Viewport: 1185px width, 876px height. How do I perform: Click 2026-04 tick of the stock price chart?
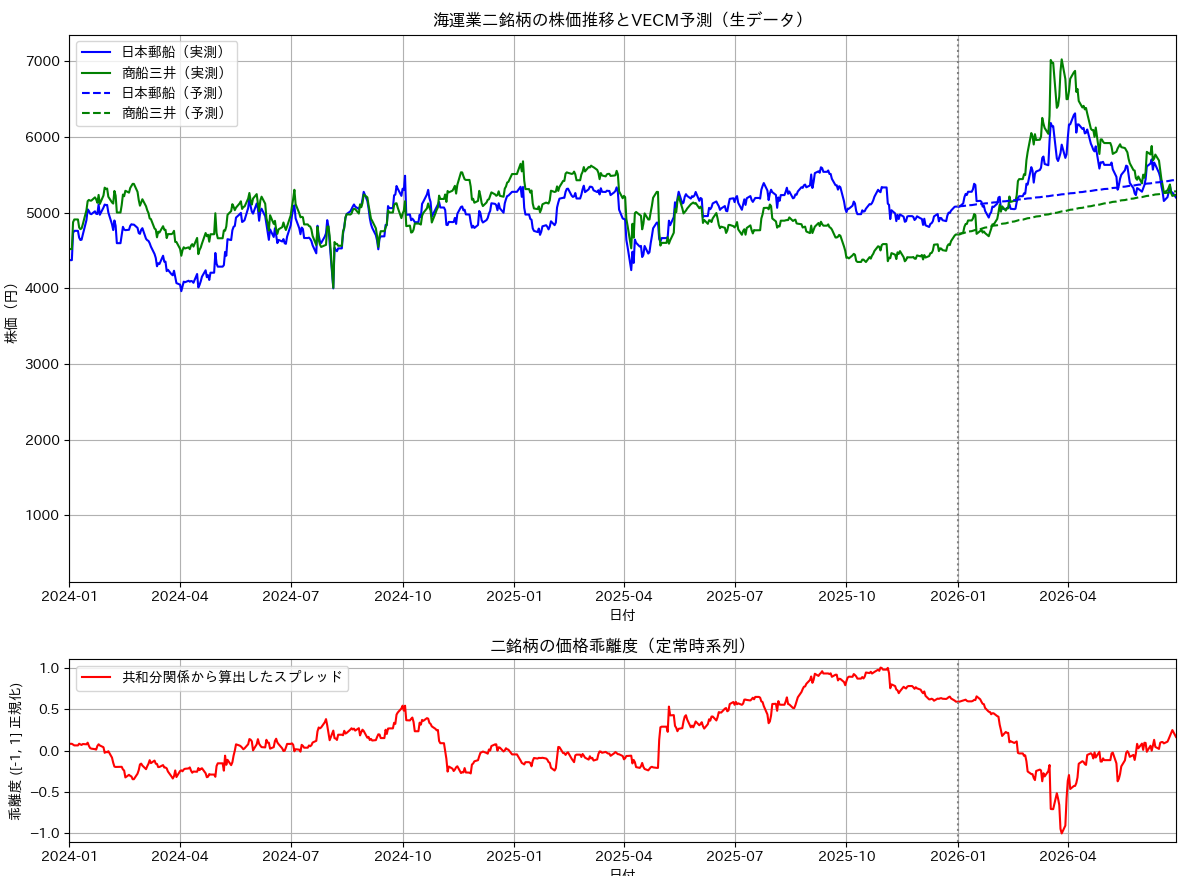1068,596
